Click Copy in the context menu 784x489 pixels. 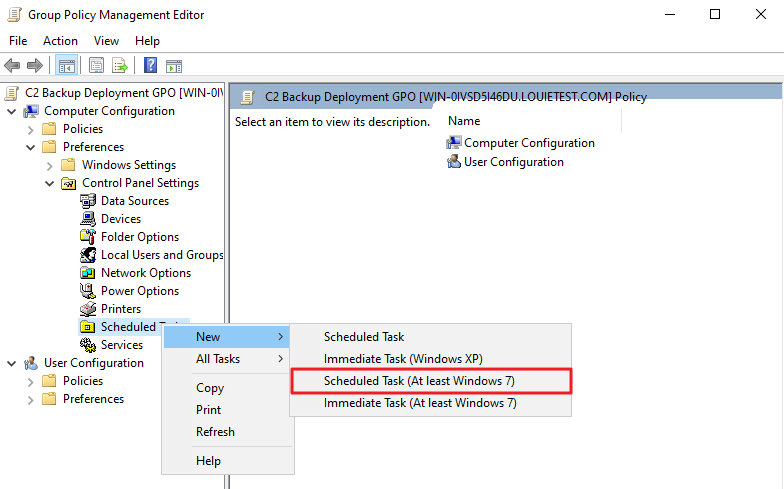tap(228, 388)
